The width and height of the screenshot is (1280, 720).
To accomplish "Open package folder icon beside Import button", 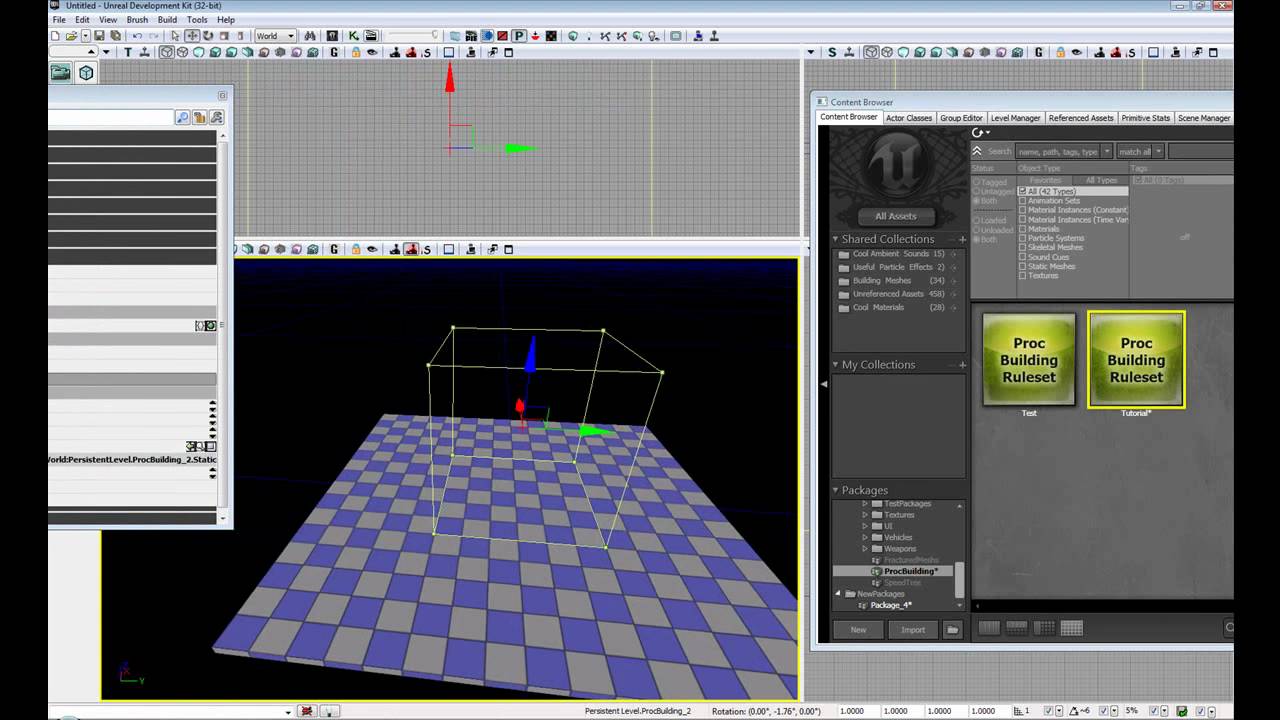I will 953,629.
